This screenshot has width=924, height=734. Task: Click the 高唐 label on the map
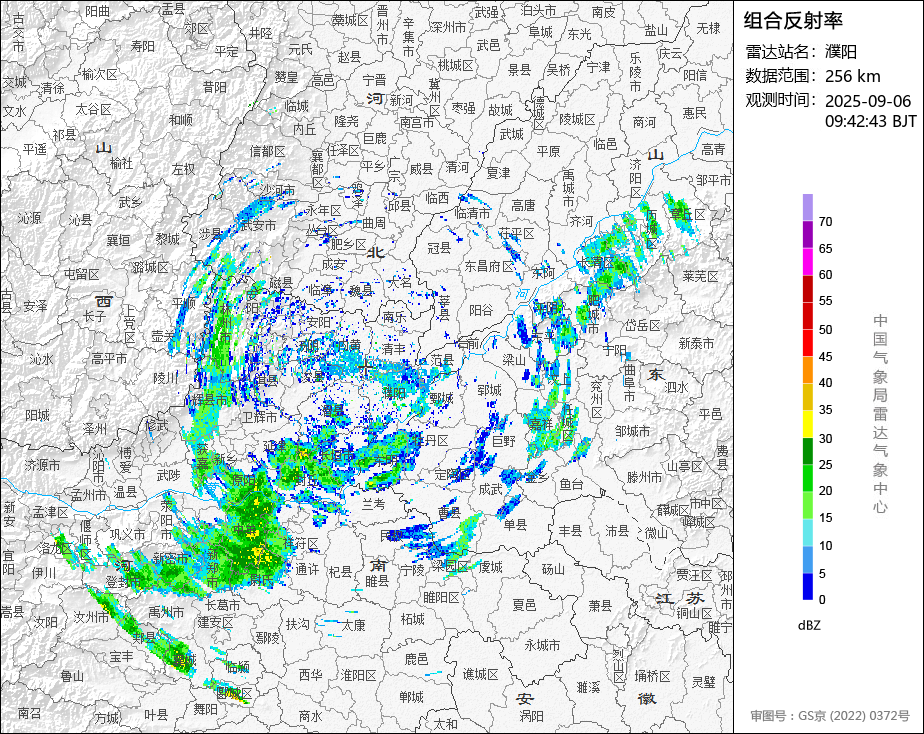pos(523,205)
